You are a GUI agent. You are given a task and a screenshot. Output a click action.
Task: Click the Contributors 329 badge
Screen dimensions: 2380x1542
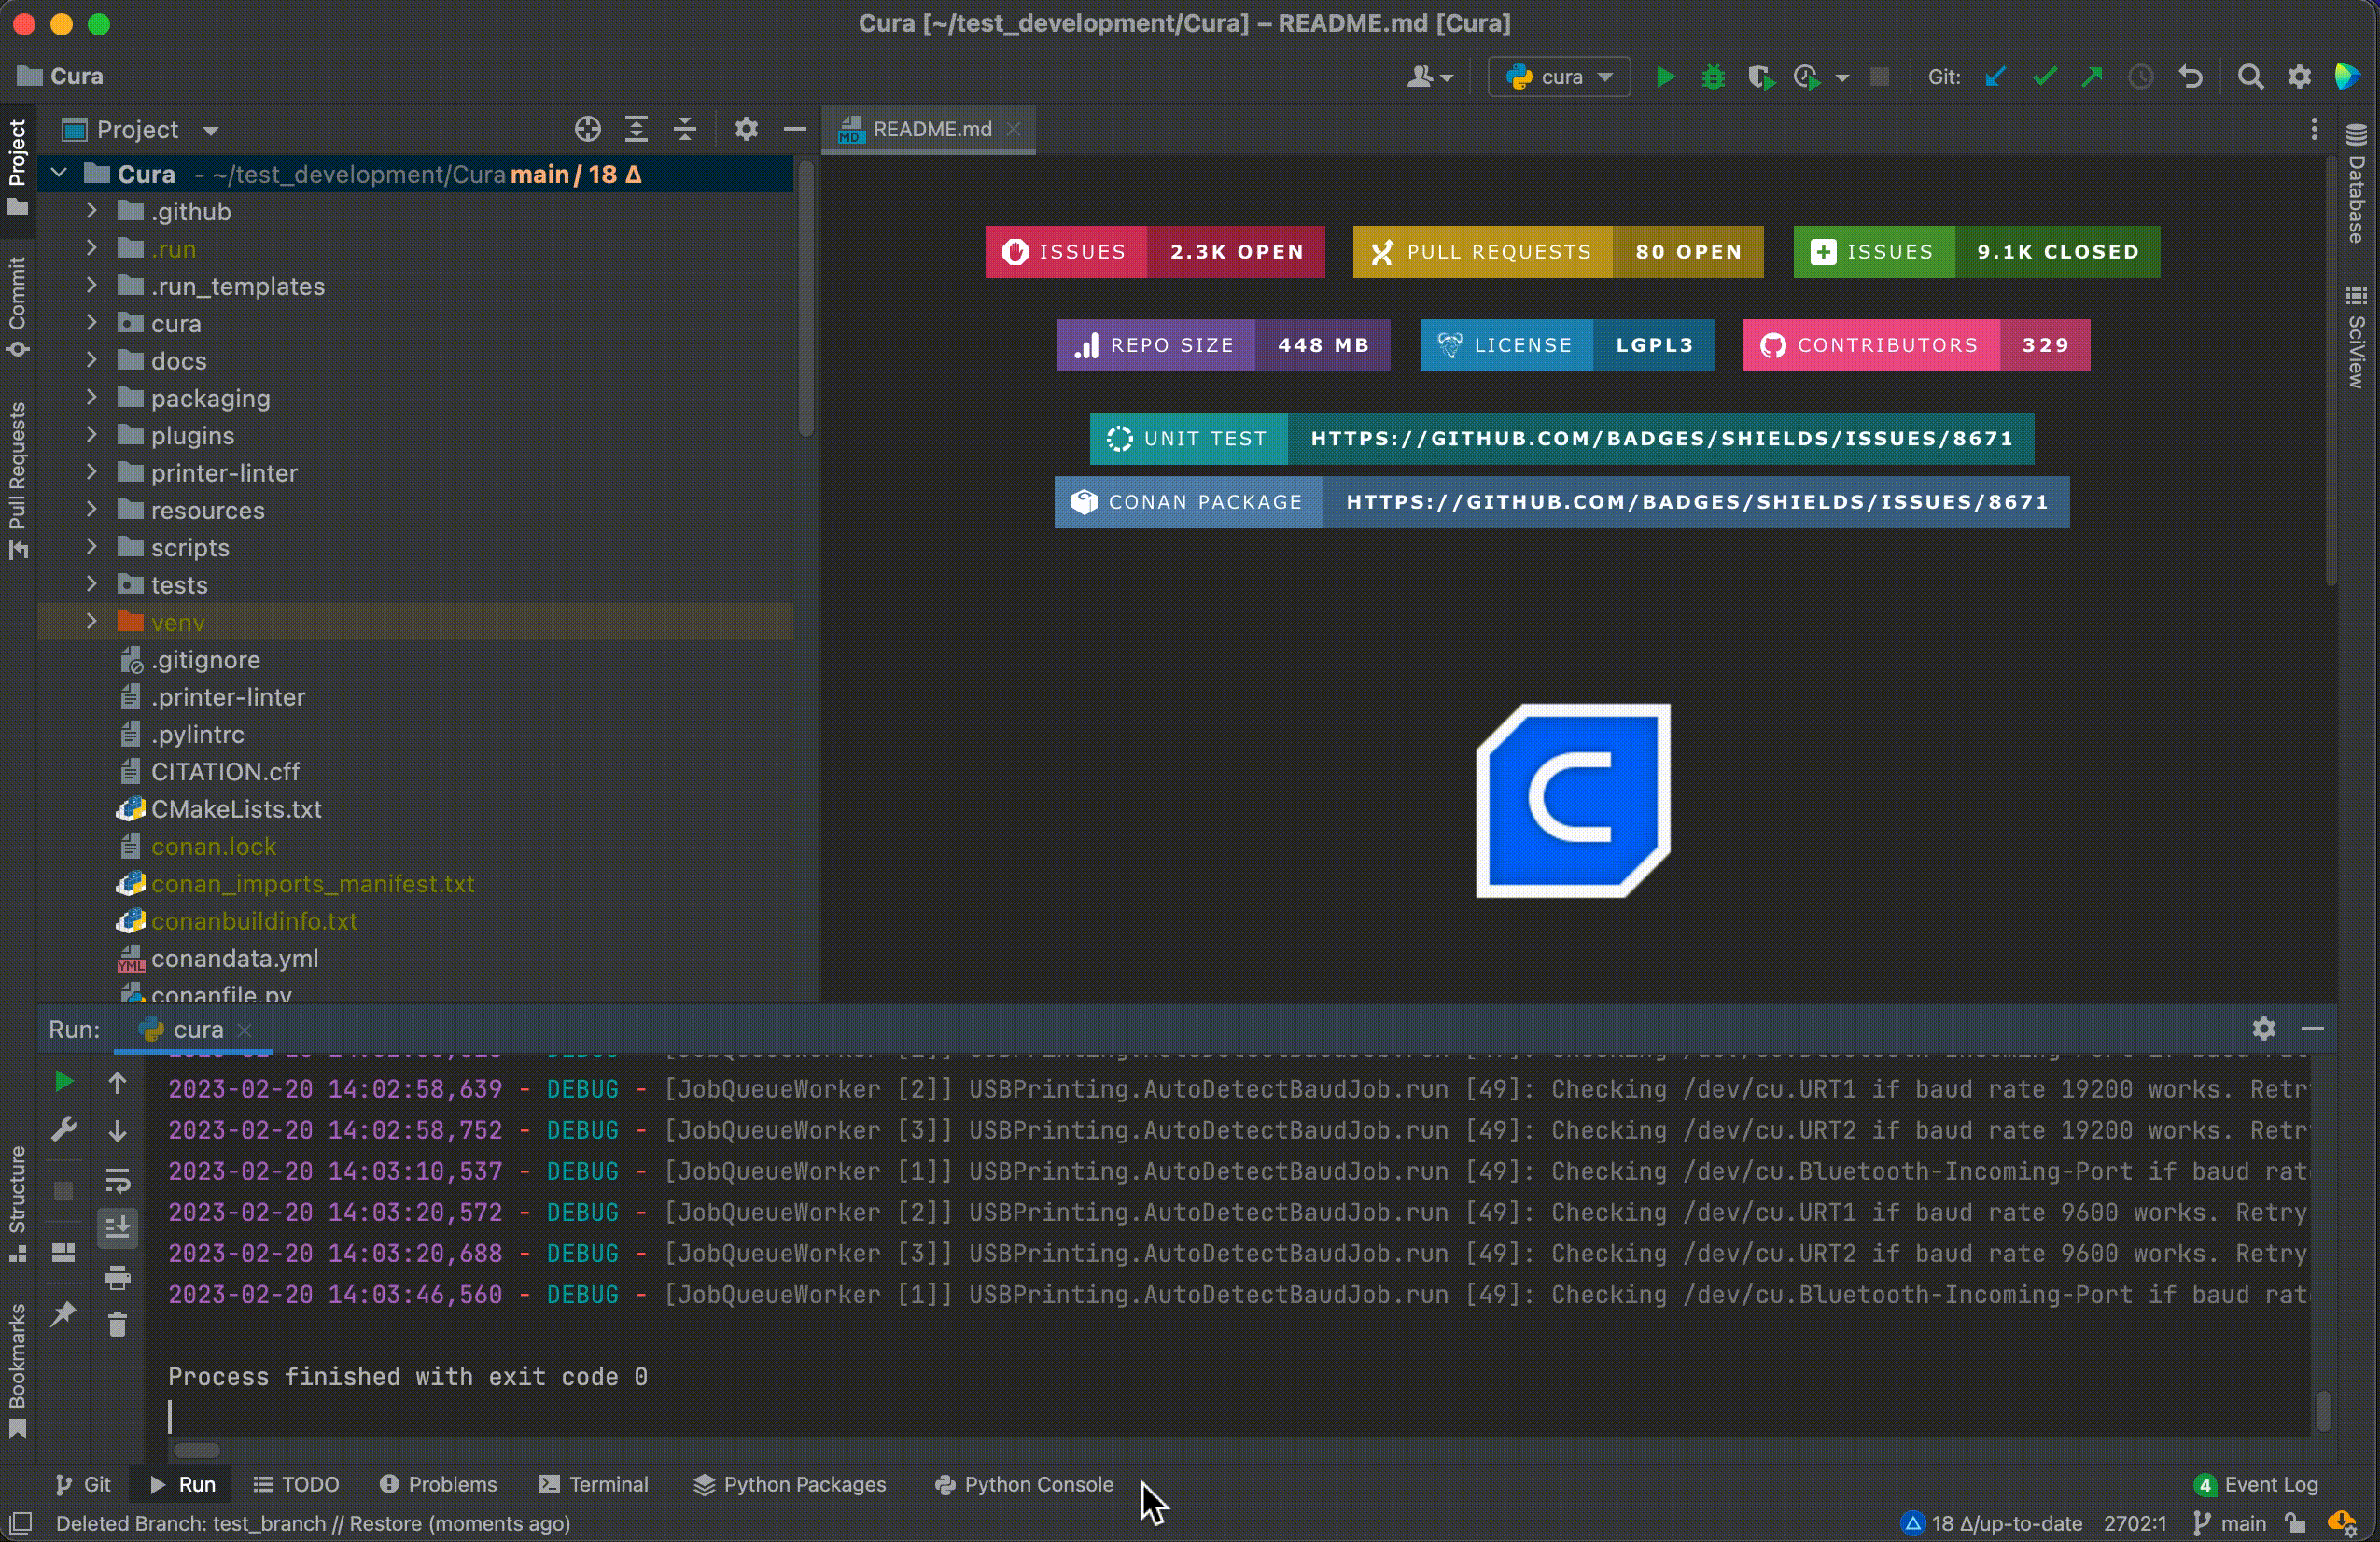coord(1916,345)
